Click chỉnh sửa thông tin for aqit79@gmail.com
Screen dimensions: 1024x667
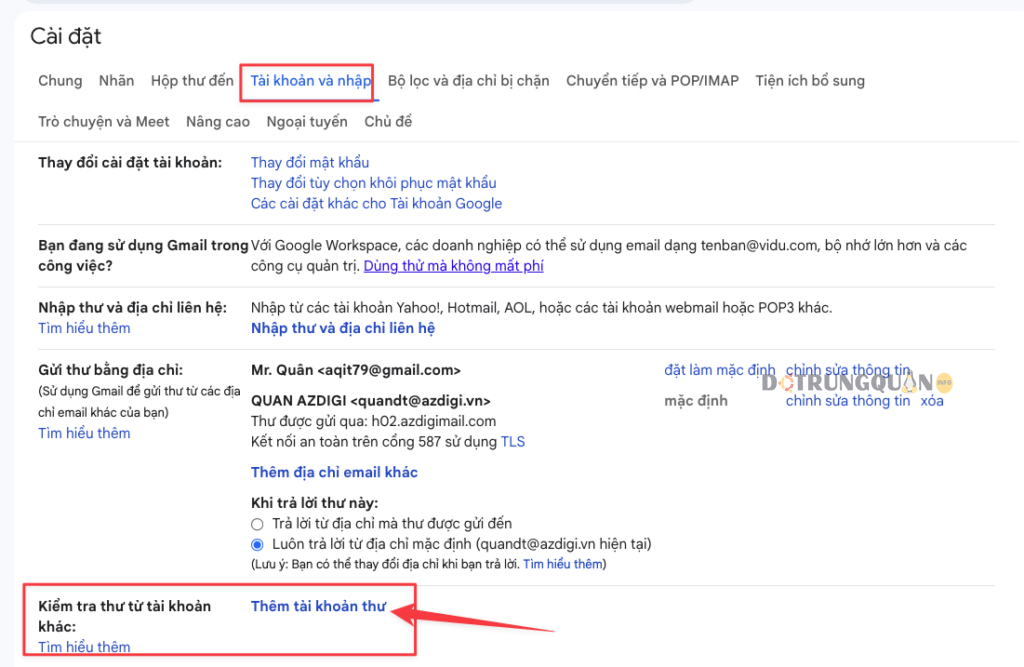click(x=848, y=370)
